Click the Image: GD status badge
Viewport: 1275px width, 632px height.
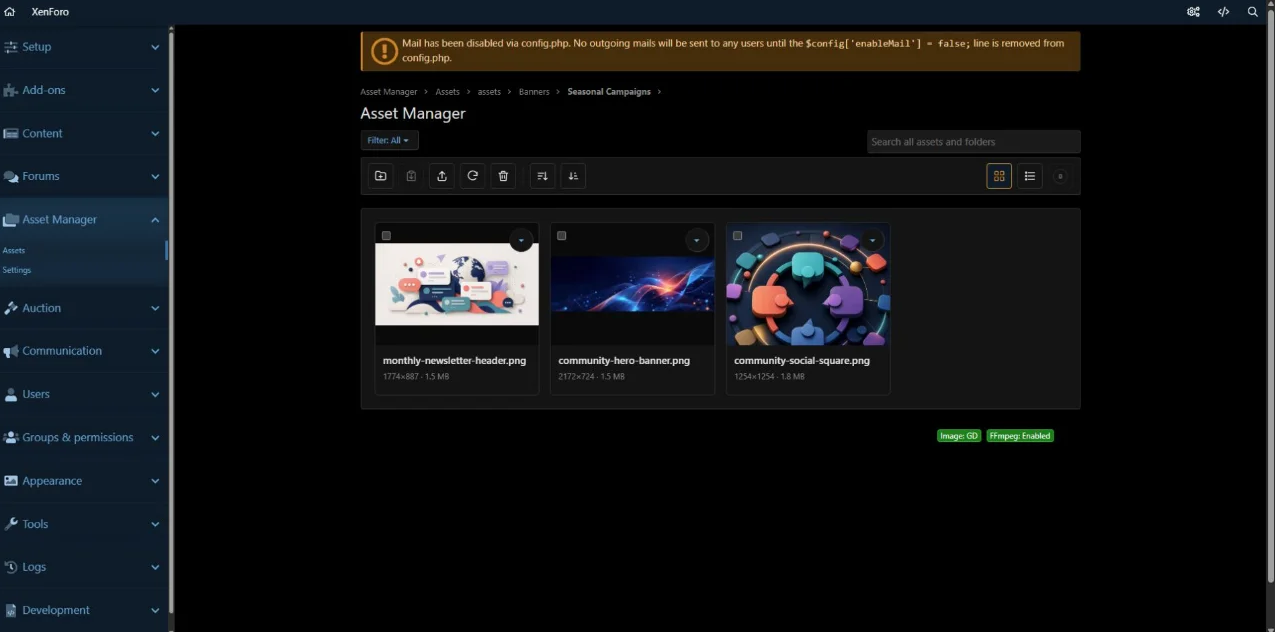[x=959, y=436]
